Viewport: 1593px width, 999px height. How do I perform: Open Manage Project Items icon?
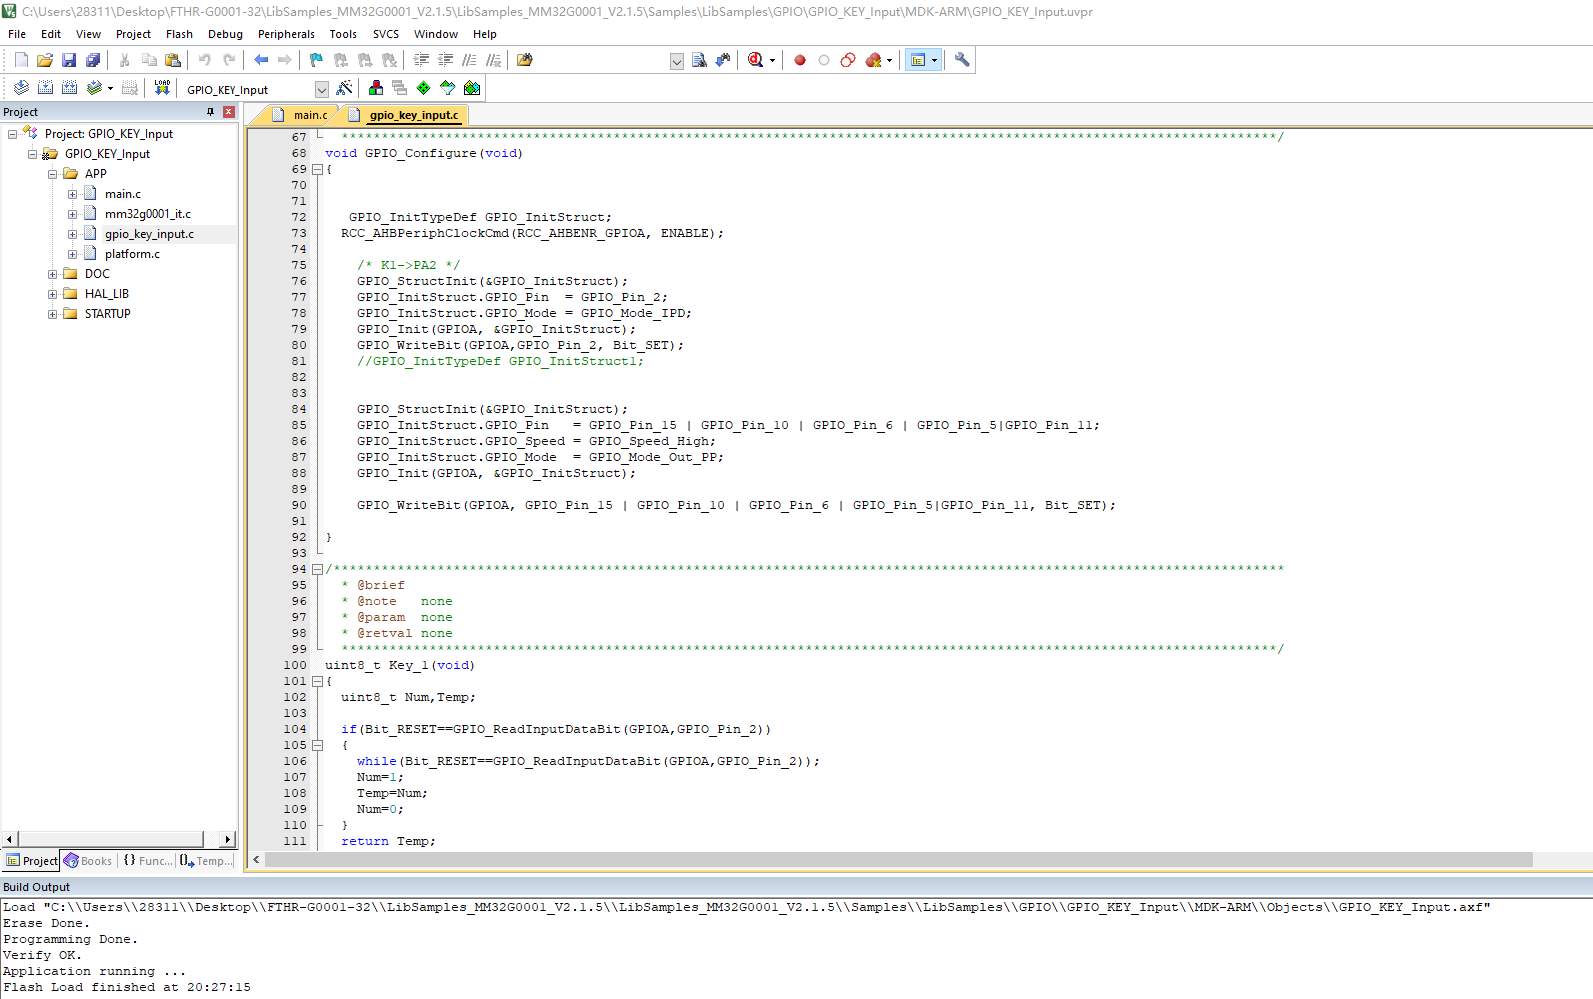click(375, 88)
